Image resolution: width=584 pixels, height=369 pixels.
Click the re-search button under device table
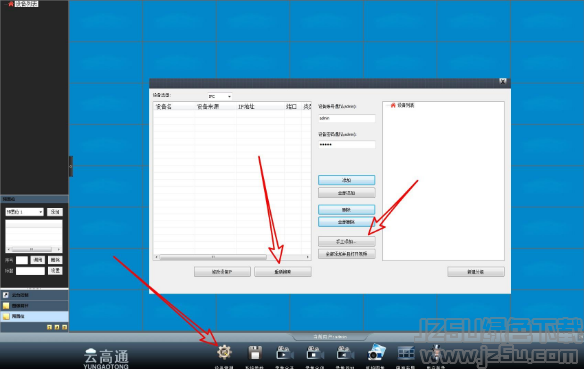tap(283, 272)
